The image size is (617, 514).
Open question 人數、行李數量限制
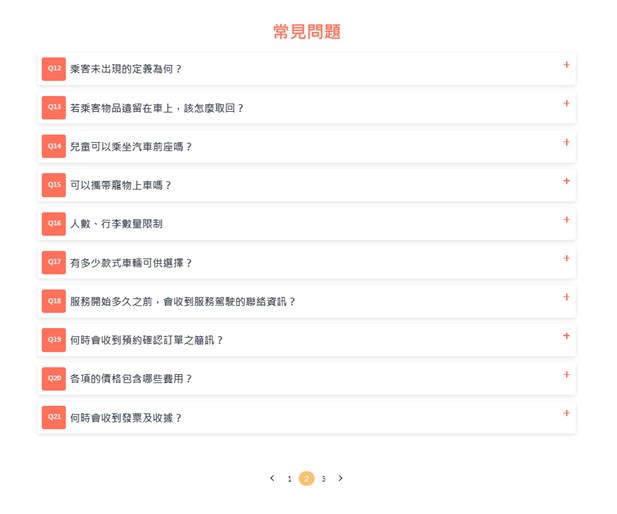[116, 224]
